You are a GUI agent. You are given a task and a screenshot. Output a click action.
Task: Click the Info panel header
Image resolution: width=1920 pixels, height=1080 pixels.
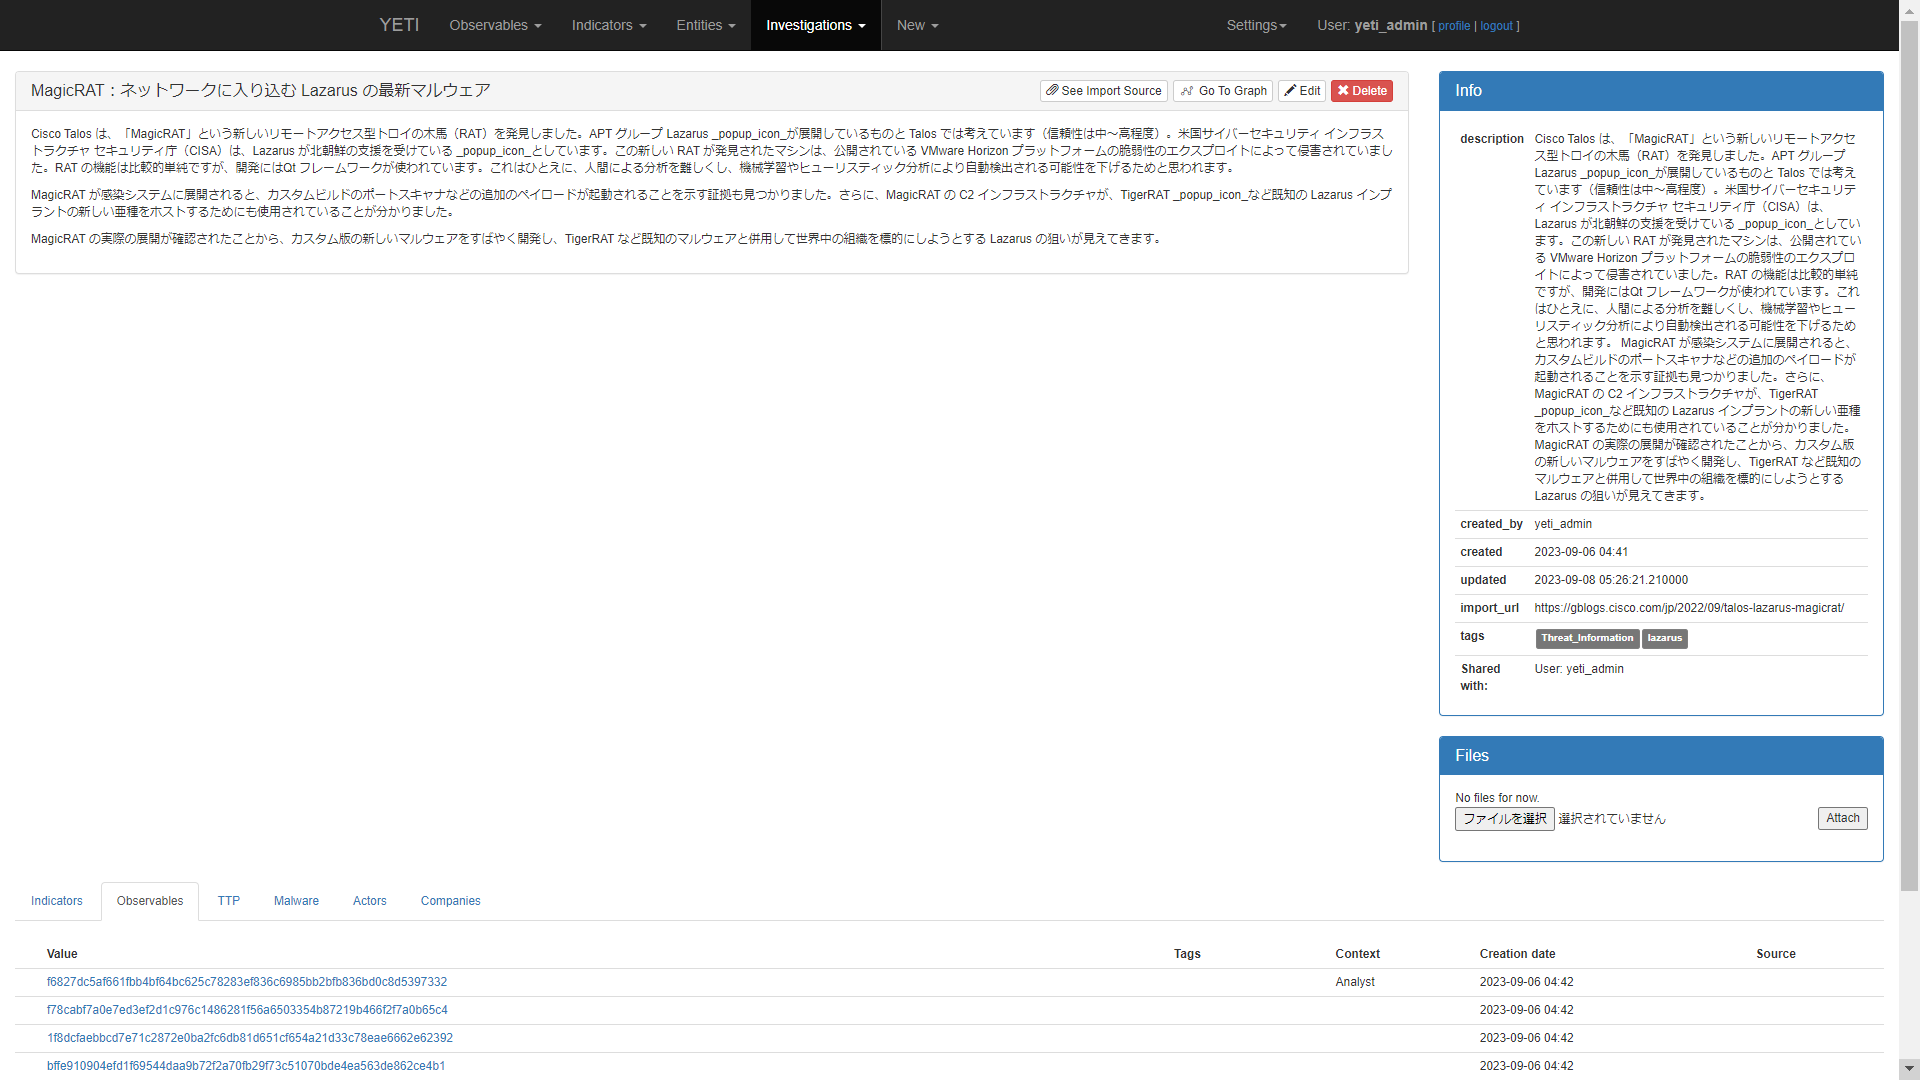pyautogui.click(x=1661, y=91)
